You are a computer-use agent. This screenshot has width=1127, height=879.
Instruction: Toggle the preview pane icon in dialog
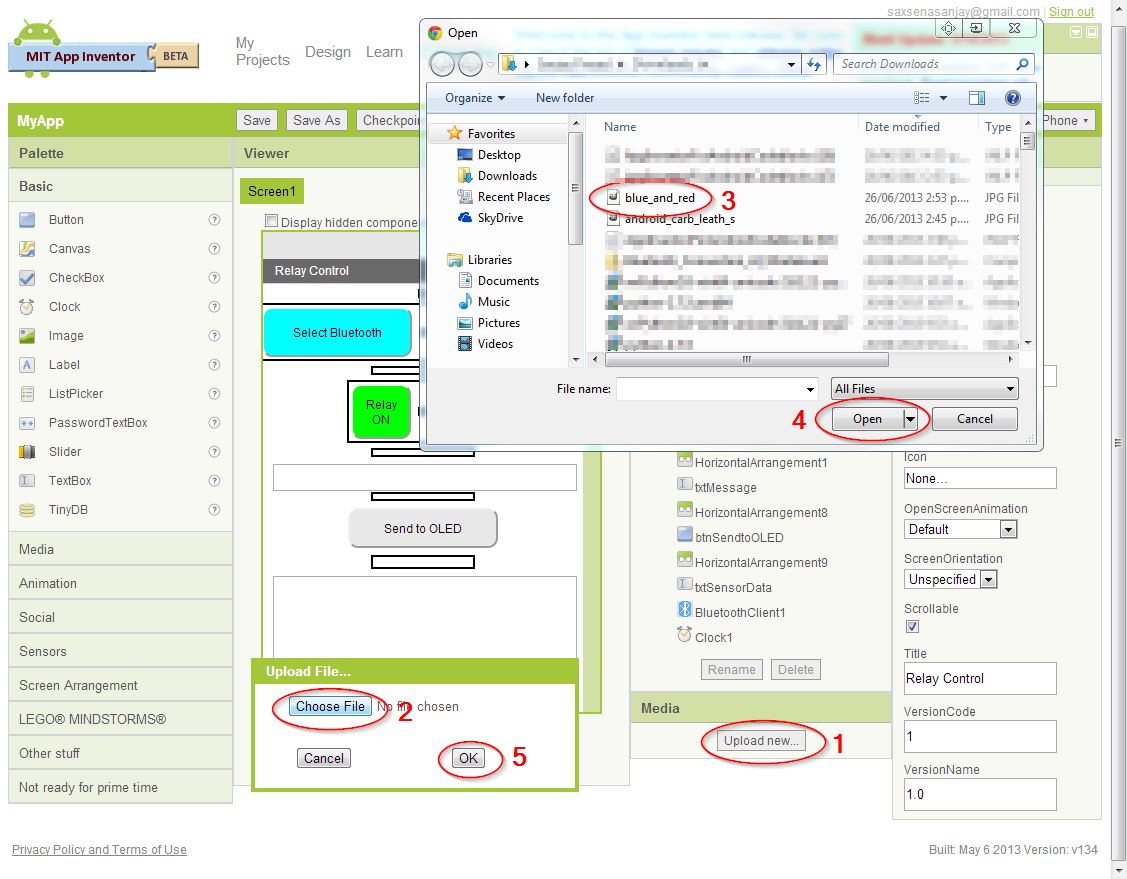click(x=977, y=98)
